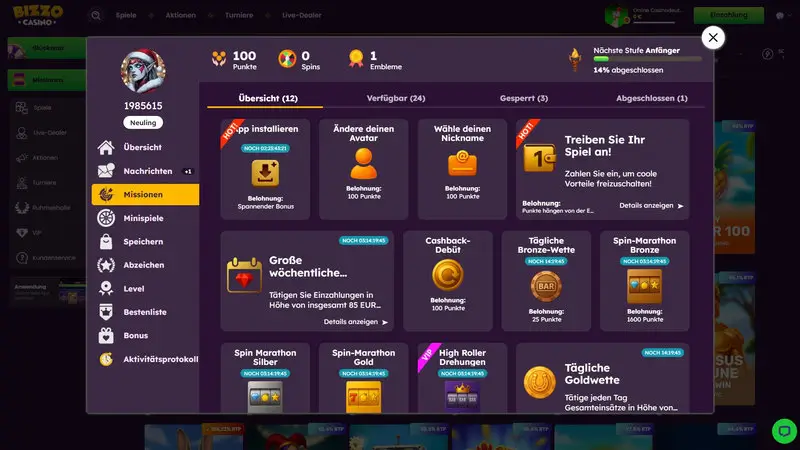Image resolution: width=800 pixels, height=450 pixels.
Task: Open the Spin-Marathon Bronze slot icon
Action: click(644, 286)
